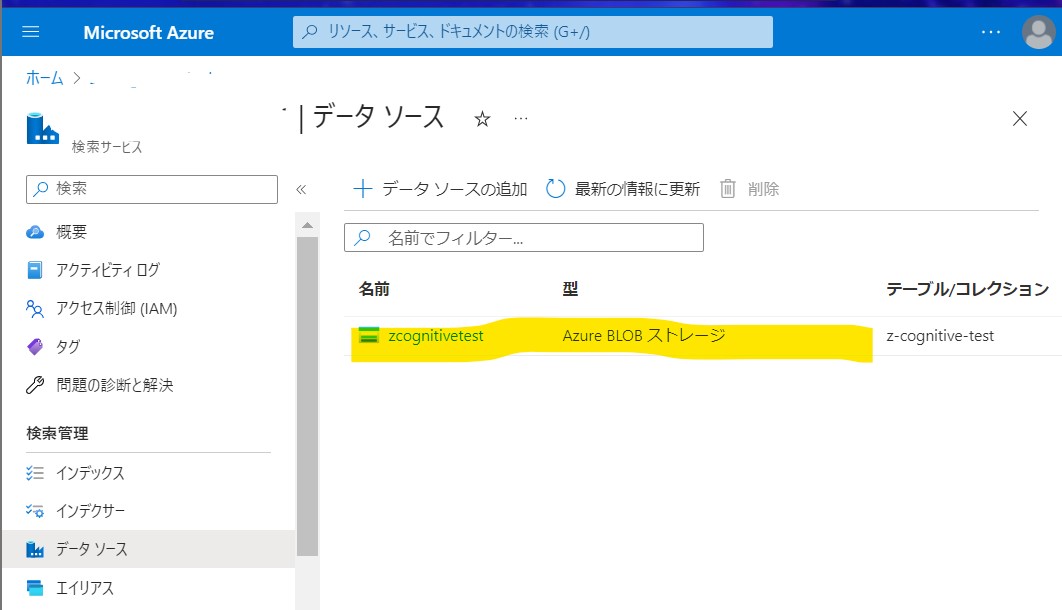1062x610 pixels.
Task: Click the タグ purple tag icon
Action: (35, 347)
